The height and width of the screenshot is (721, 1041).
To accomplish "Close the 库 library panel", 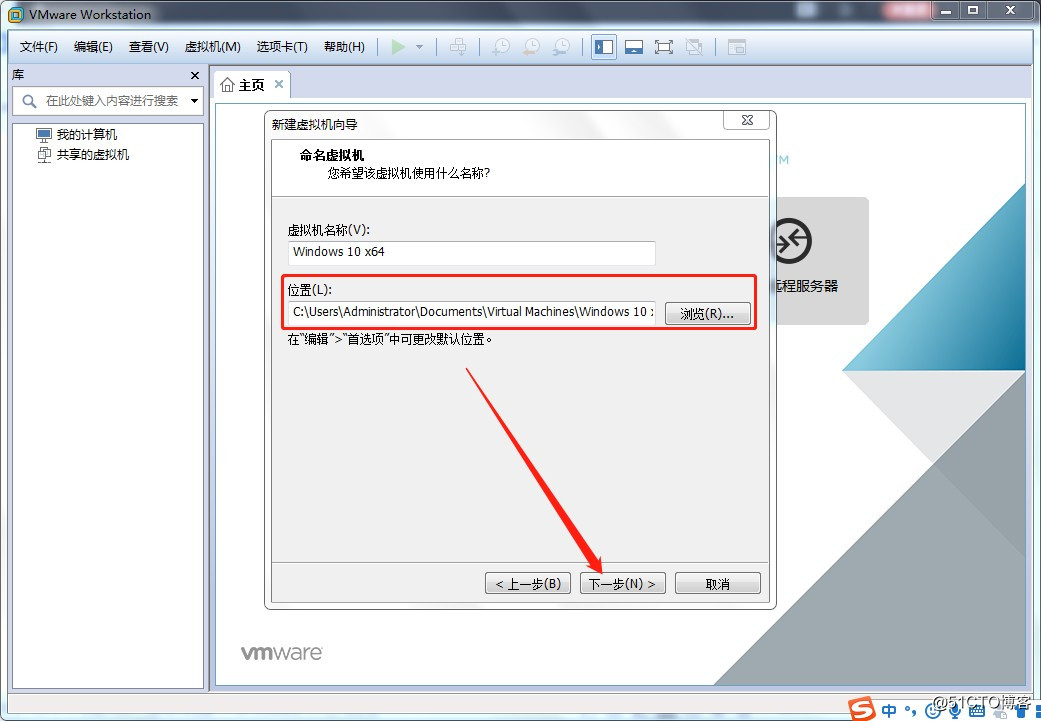I will click(x=195, y=76).
